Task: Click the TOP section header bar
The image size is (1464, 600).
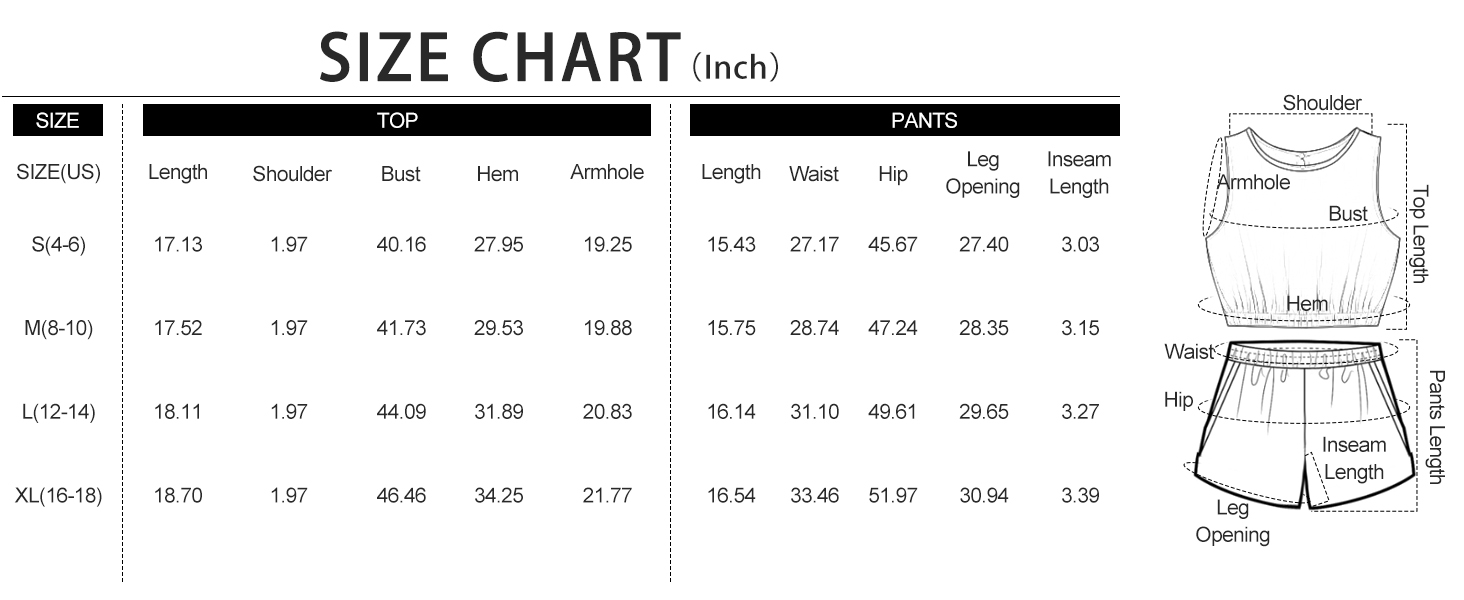Action: pos(397,121)
